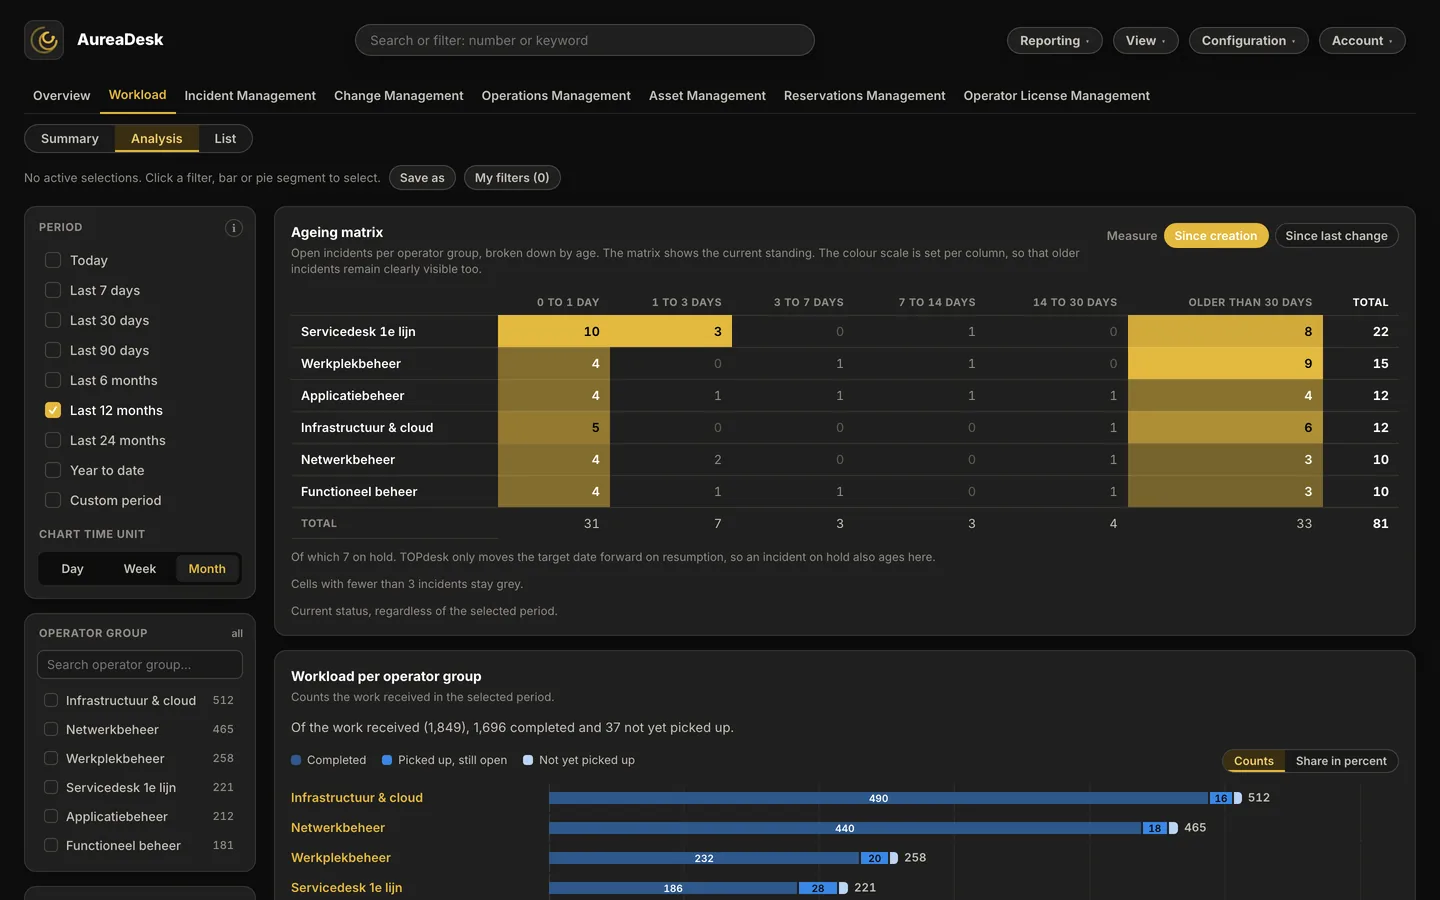Open the Period info icon
Image resolution: width=1440 pixels, height=900 pixels.
click(234, 228)
